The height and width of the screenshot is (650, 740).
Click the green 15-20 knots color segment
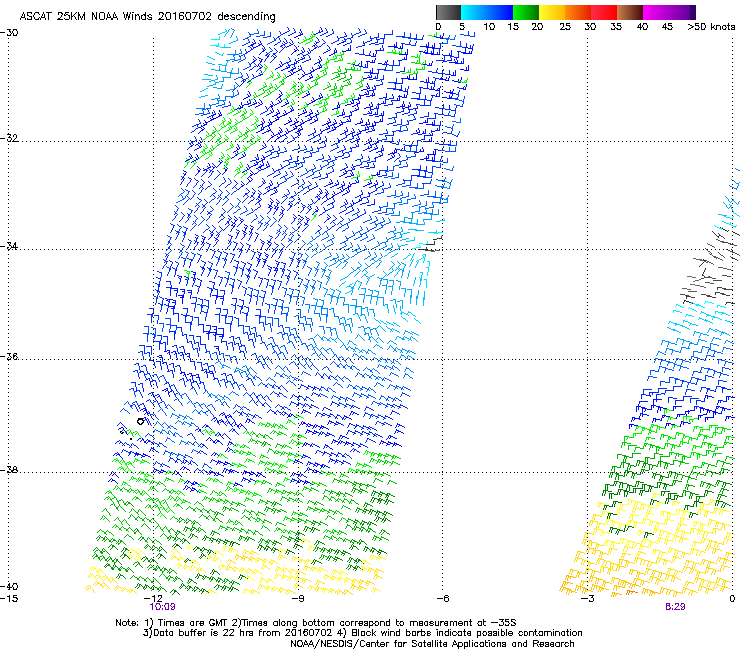pyautogui.click(x=525, y=12)
